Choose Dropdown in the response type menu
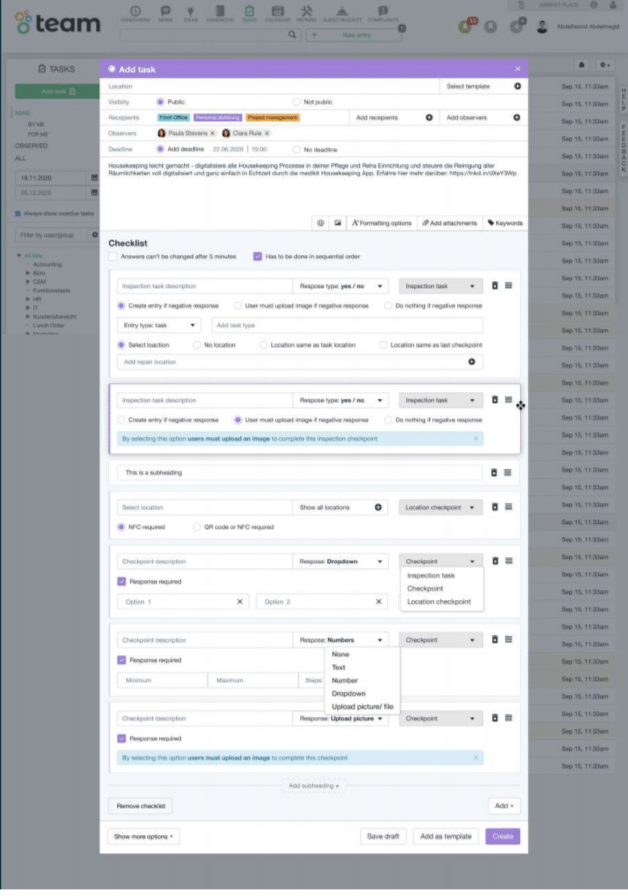This screenshot has height=896, width=628. [x=348, y=694]
